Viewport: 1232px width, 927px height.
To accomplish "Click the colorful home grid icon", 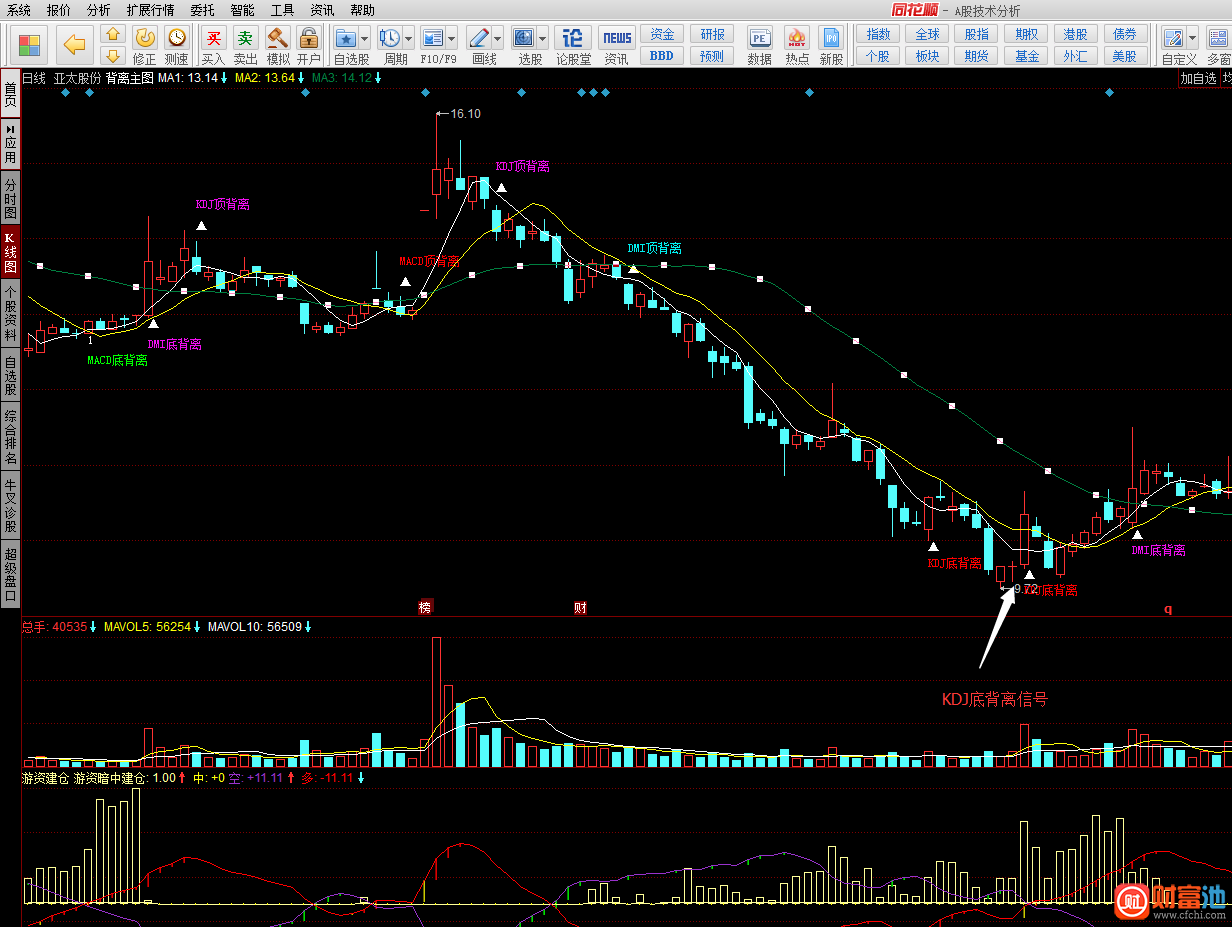I will point(30,45).
